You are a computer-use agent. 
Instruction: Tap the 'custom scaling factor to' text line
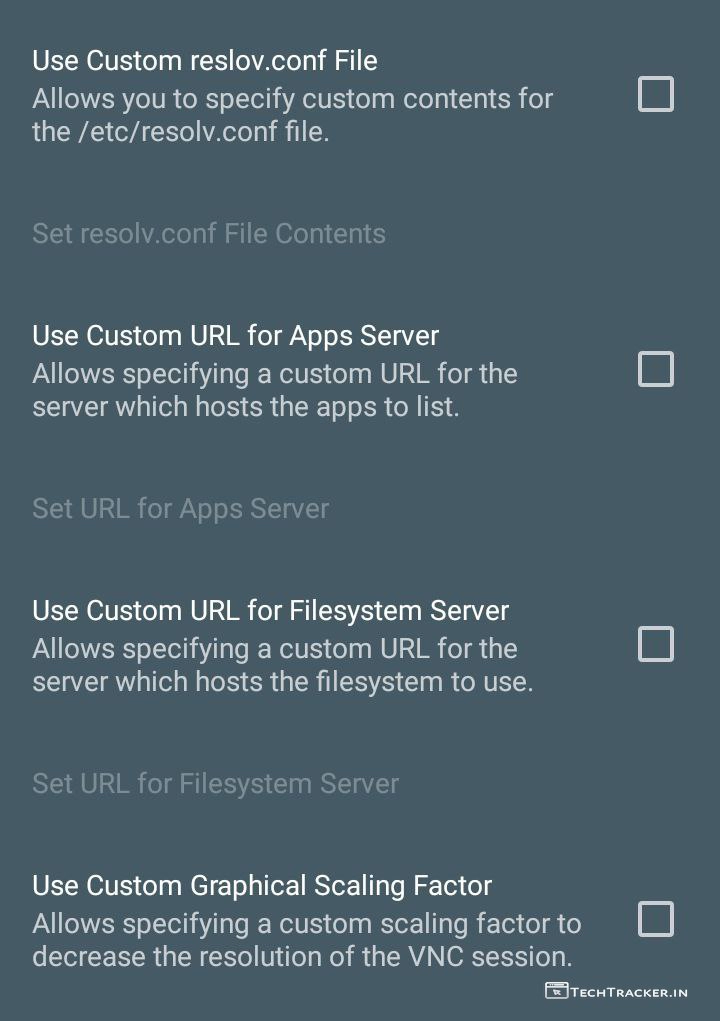(306, 923)
